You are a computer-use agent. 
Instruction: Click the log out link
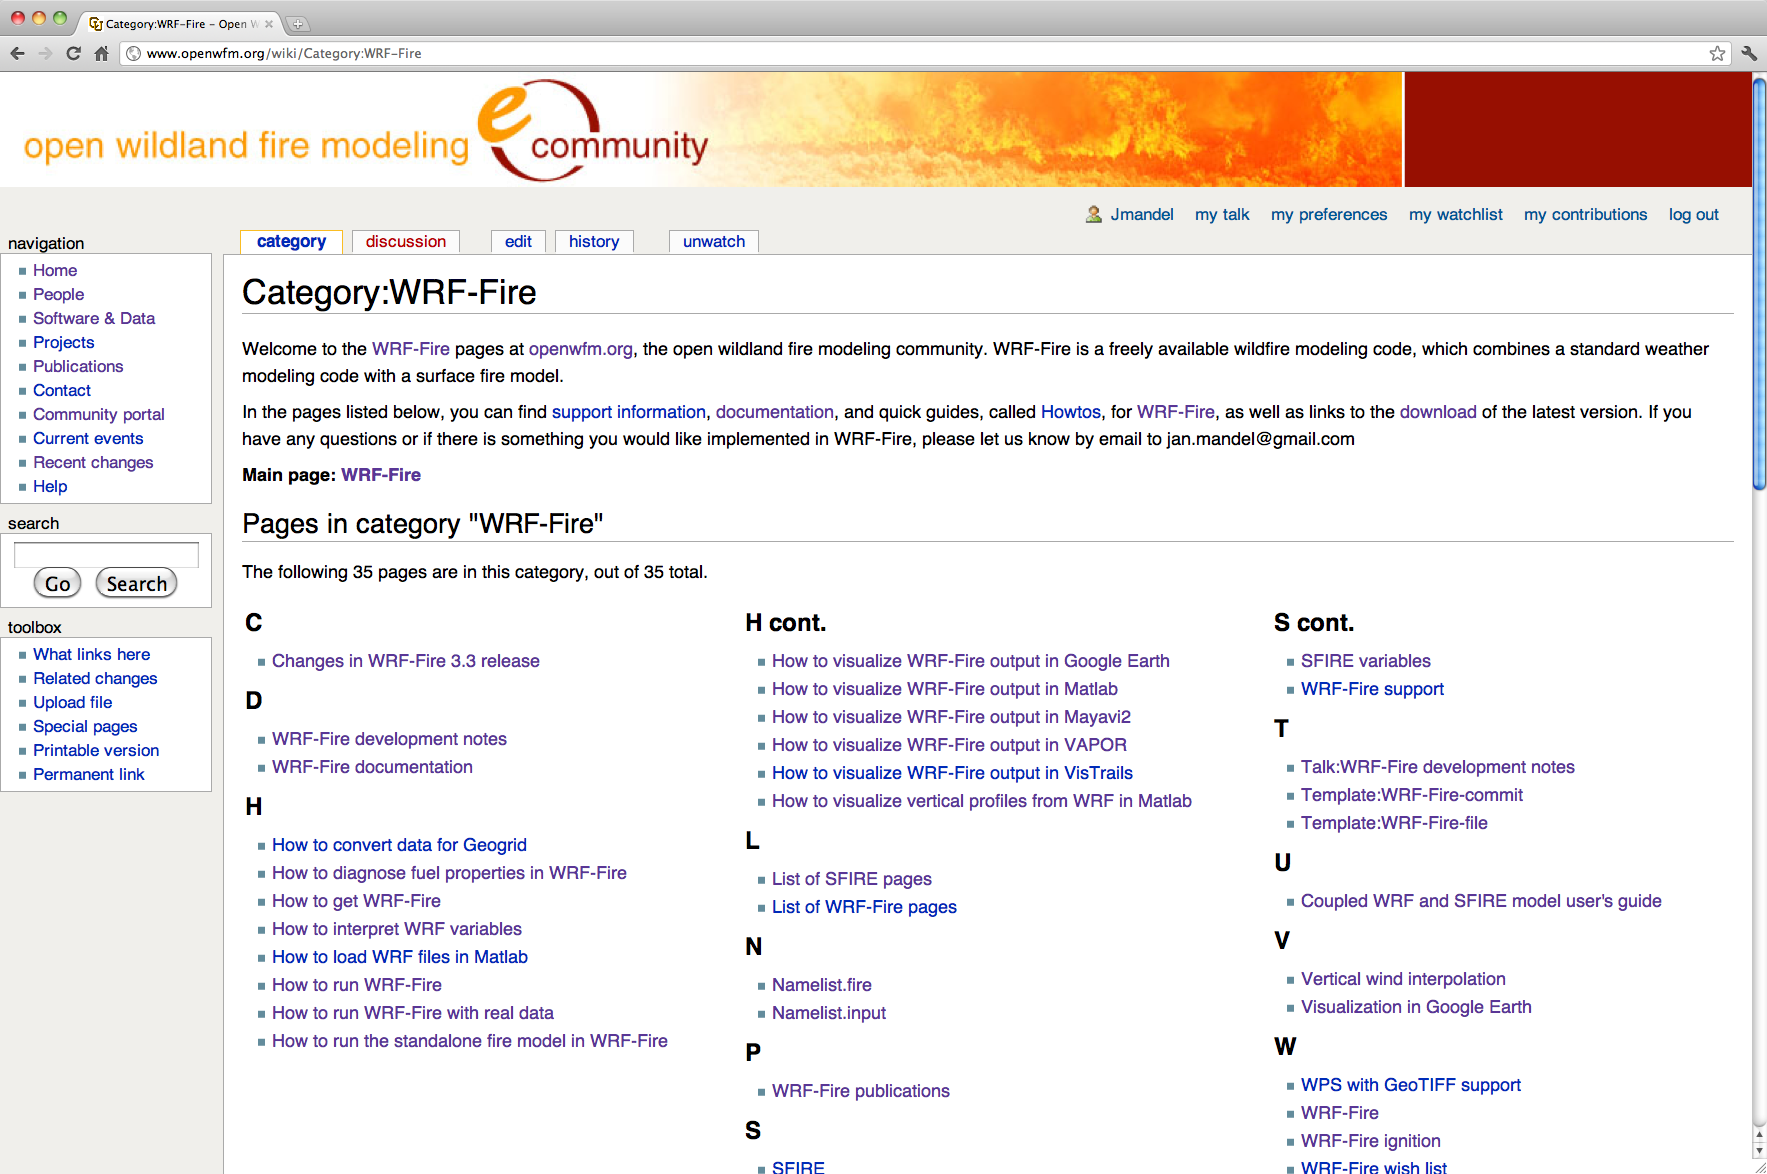pos(1694,214)
